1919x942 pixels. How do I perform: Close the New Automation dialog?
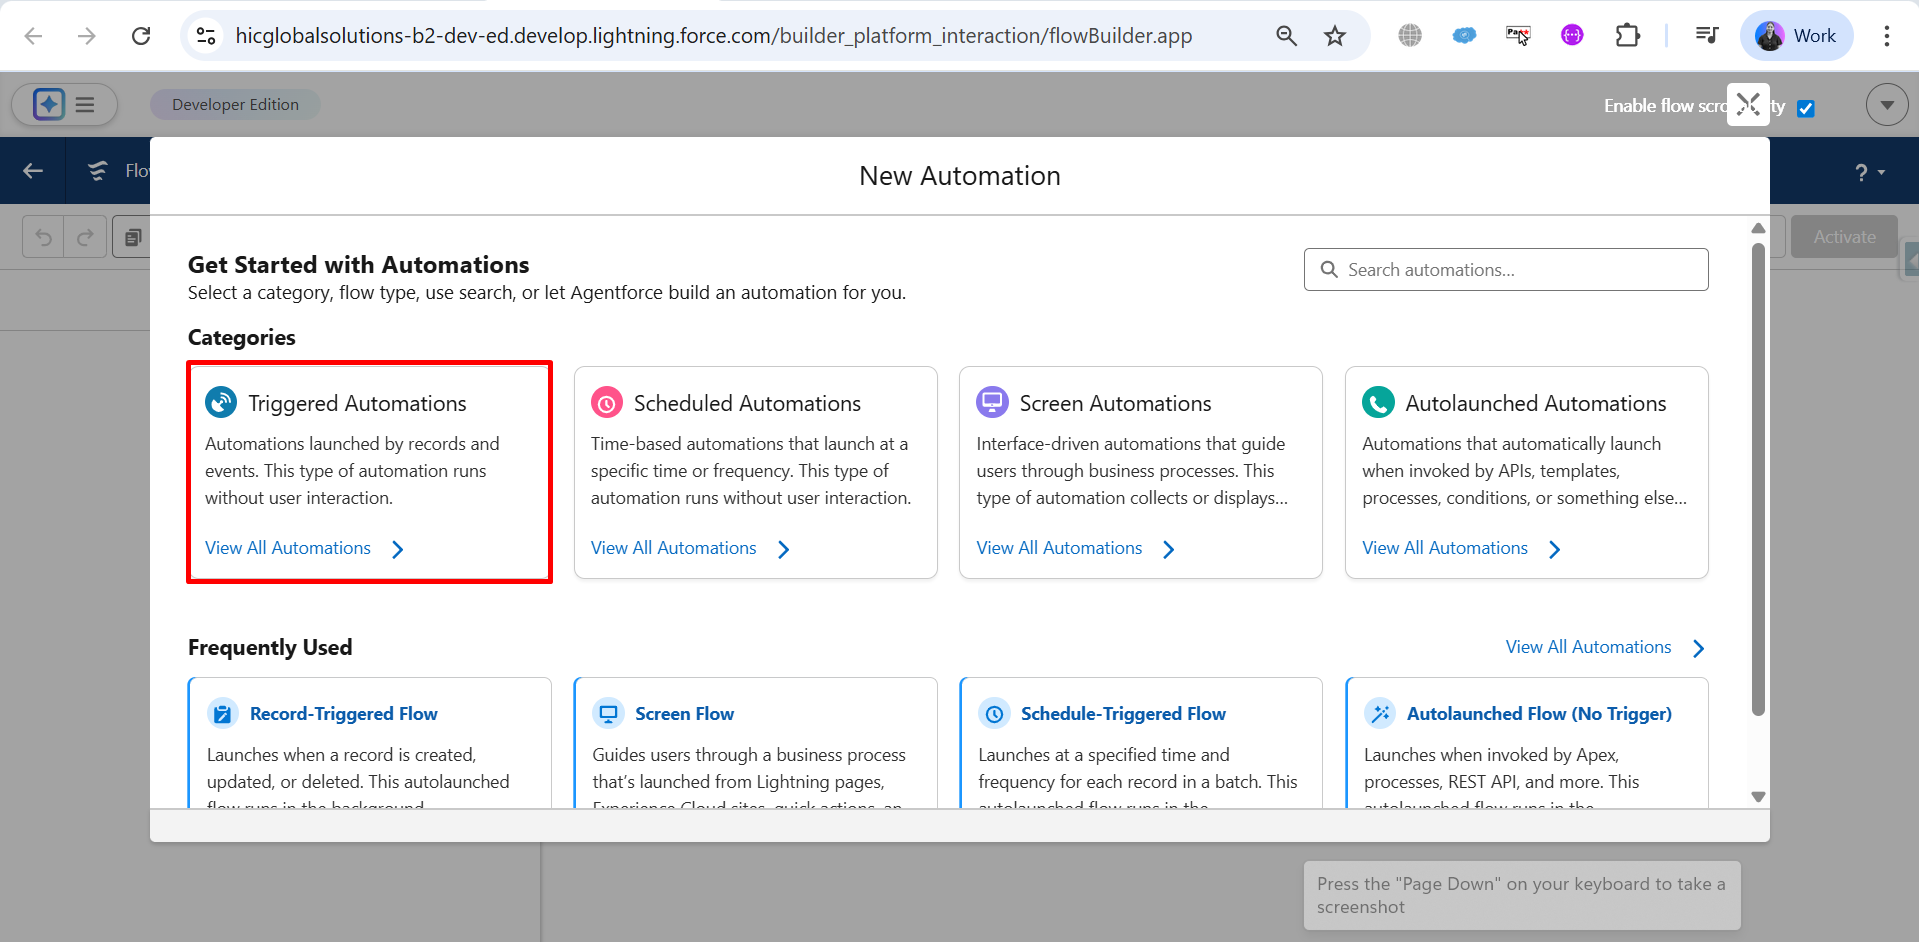(1748, 104)
